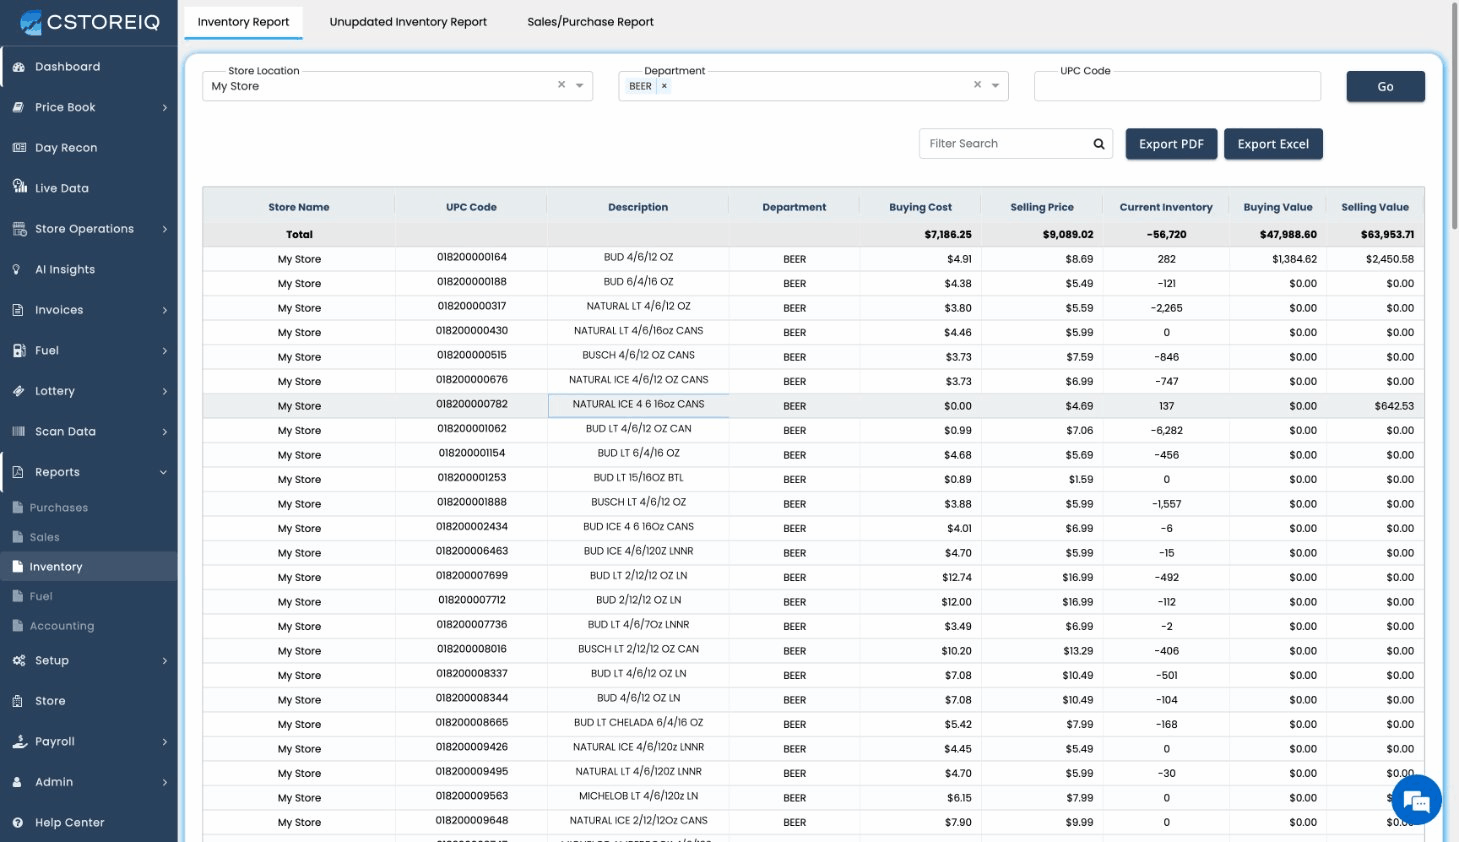
Task: Open AI Insights from the sidebar
Action: coord(65,269)
